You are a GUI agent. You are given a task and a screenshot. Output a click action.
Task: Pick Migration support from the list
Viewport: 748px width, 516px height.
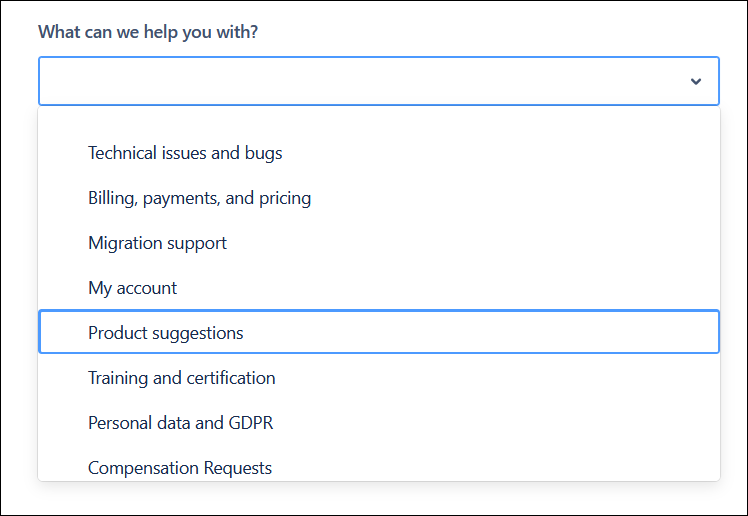tap(157, 243)
